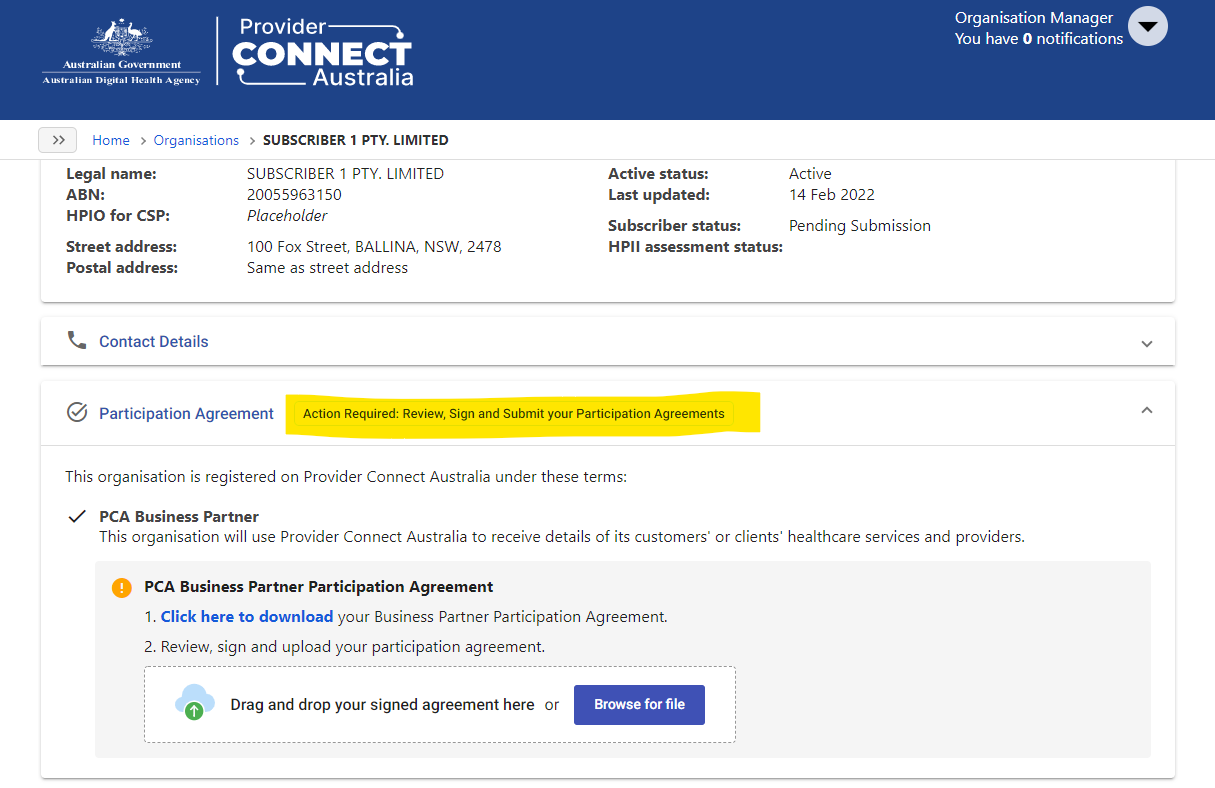The image size is (1215, 788).
Task: Open the Home breadcrumb page
Action: pos(110,140)
